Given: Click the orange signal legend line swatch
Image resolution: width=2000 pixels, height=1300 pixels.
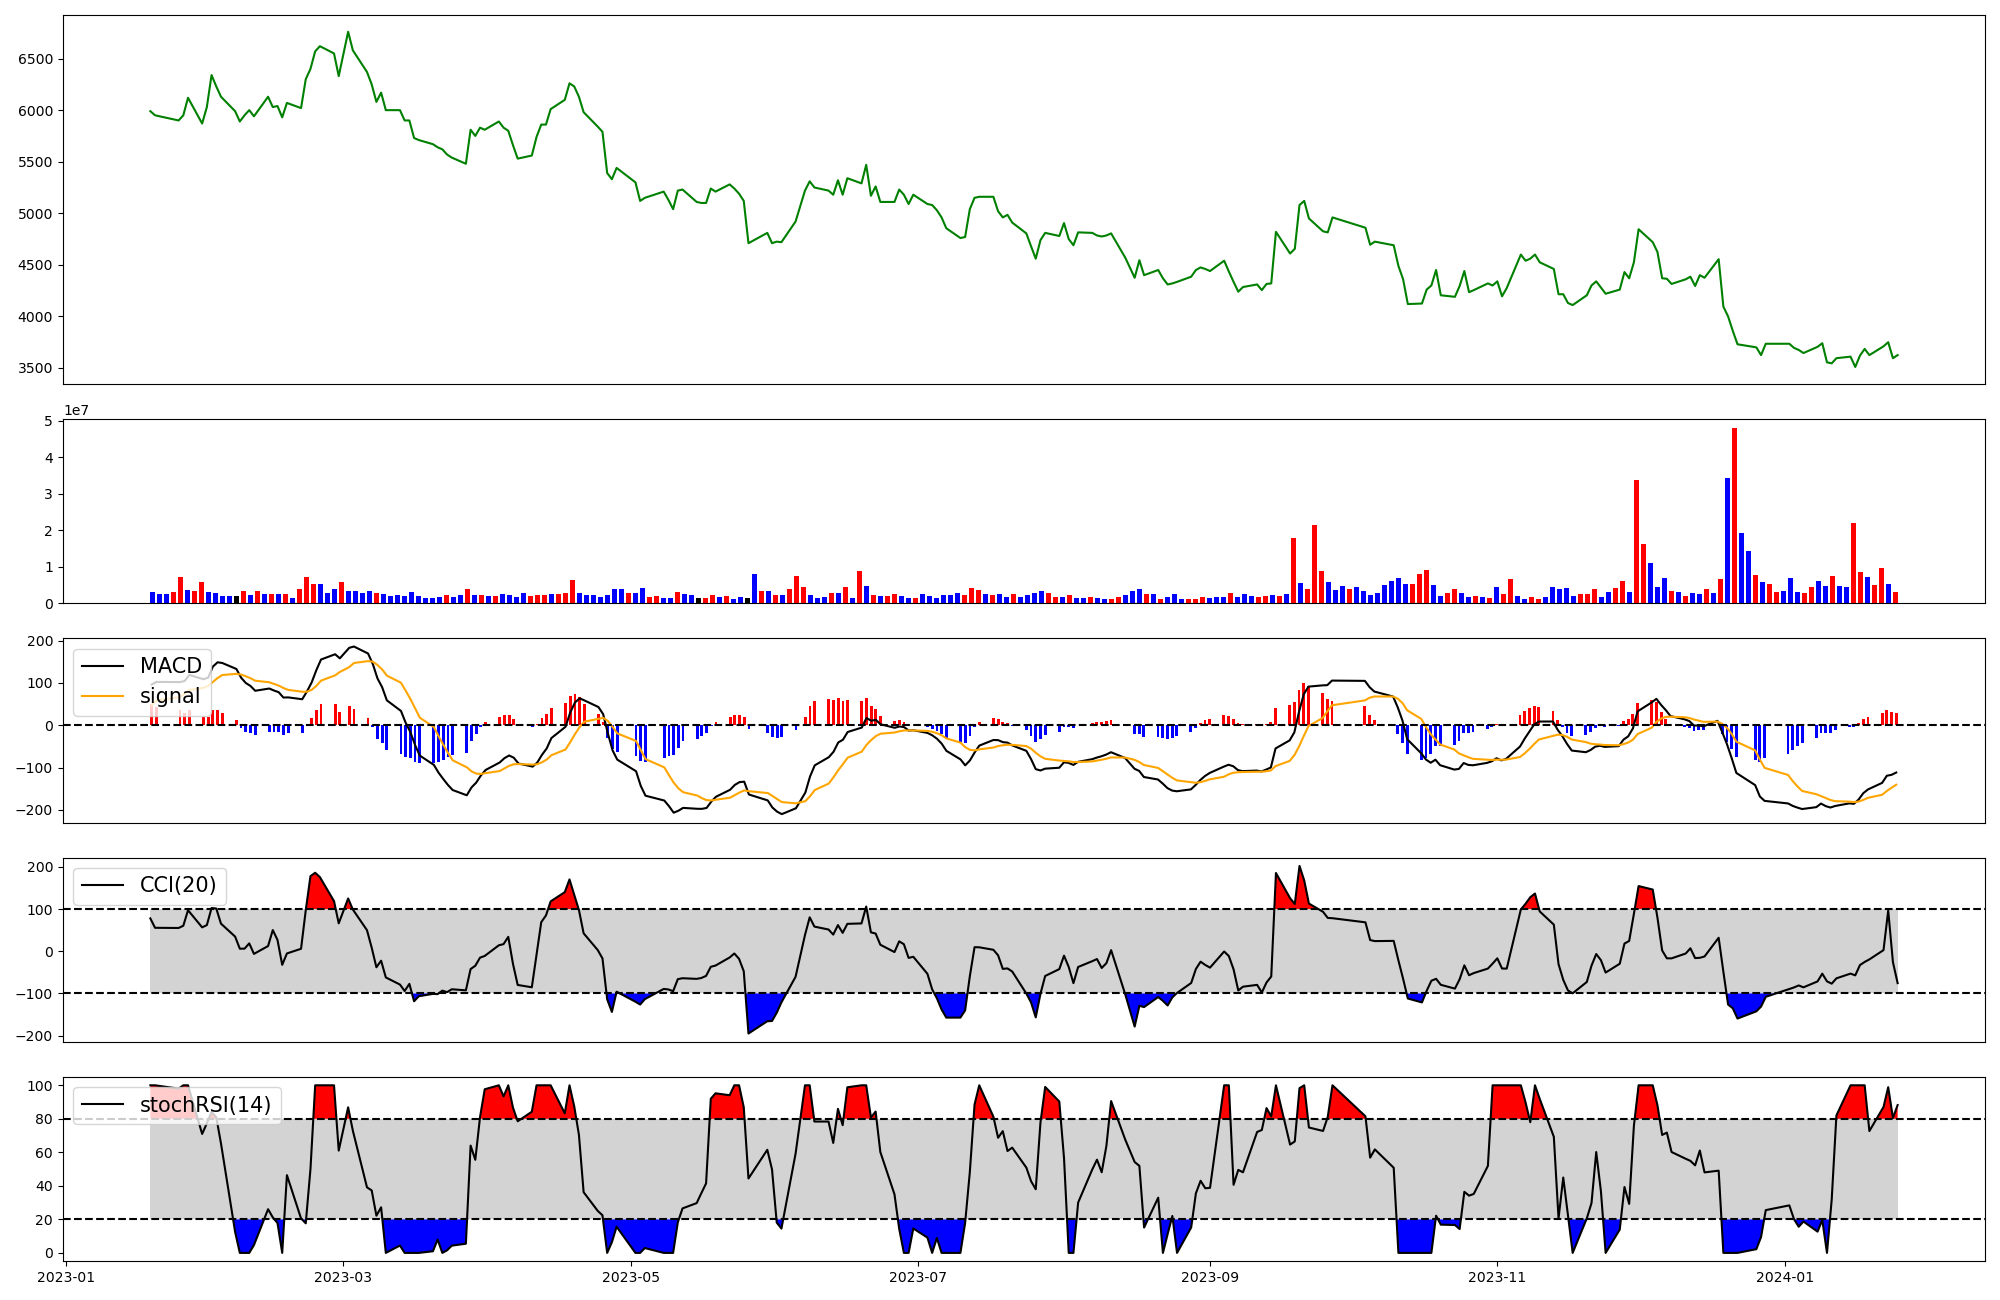Looking at the screenshot, I should click(102, 696).
